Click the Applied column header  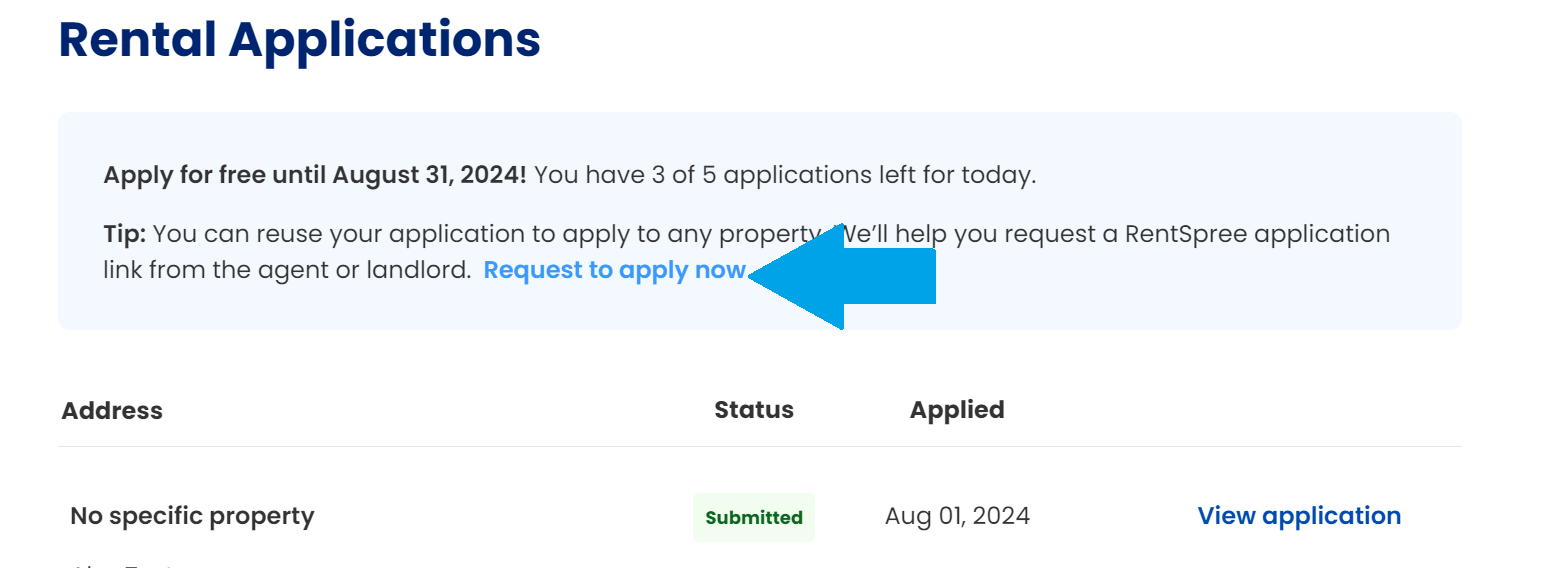pos(957,409)
